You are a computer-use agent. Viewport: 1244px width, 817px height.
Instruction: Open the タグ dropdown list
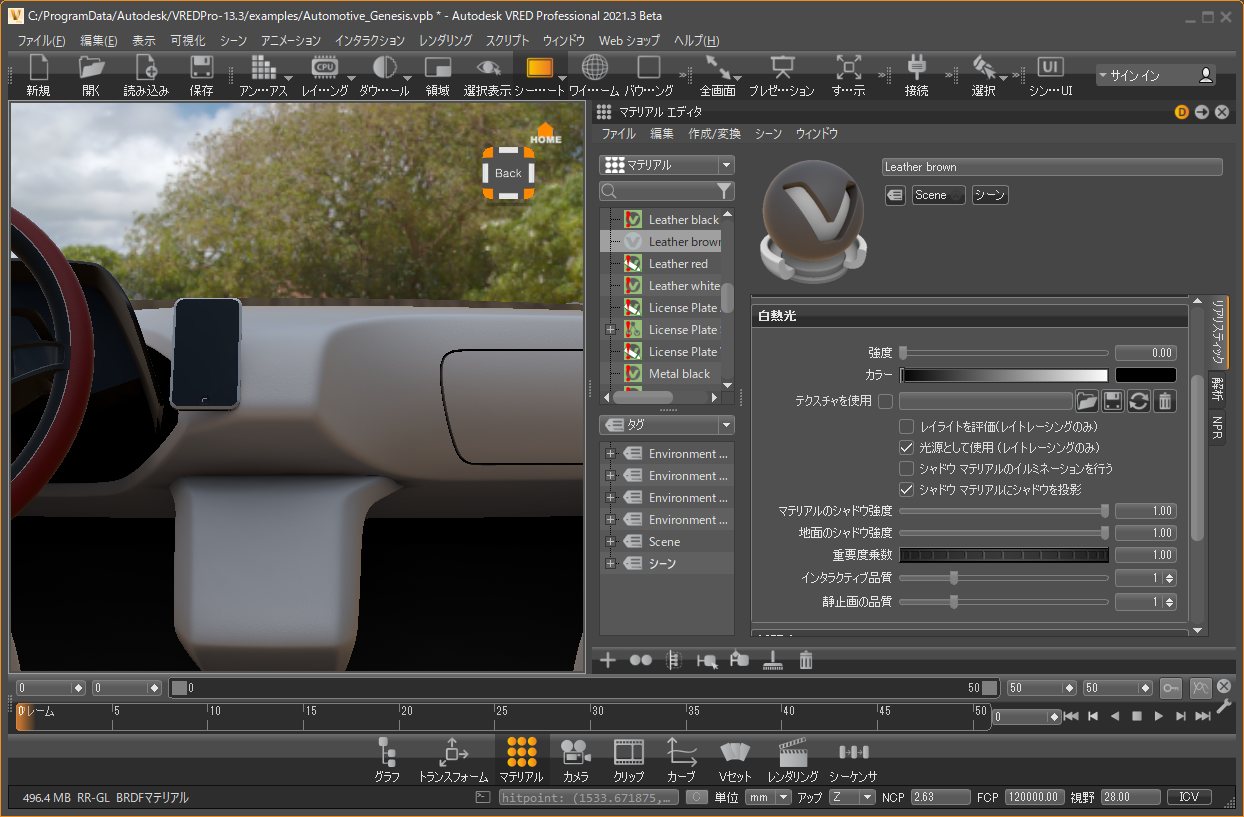pyautogui.click(x=667, y=425)
